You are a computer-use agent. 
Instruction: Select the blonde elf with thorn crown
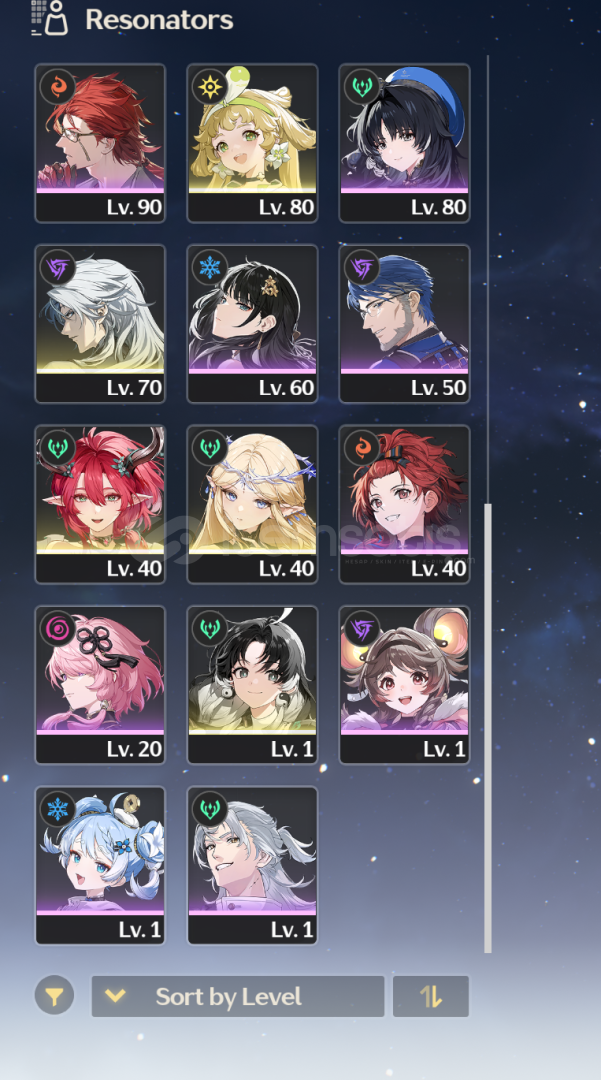(253, 504)
